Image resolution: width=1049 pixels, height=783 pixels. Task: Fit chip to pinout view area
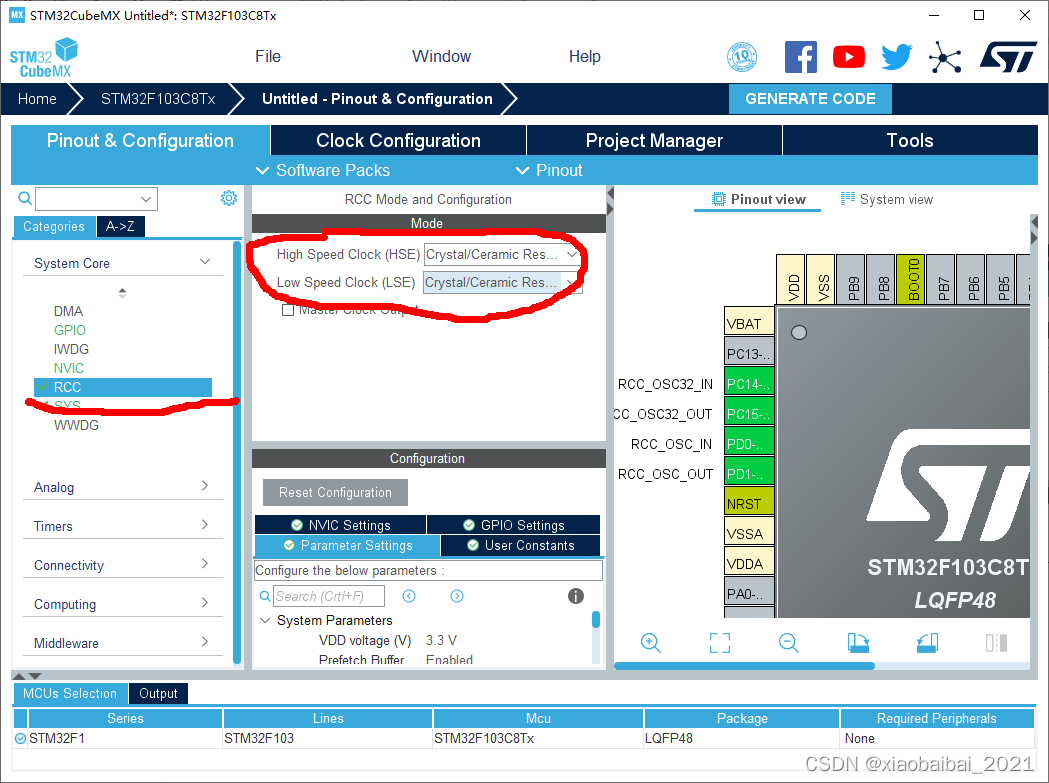pos(719,643)
